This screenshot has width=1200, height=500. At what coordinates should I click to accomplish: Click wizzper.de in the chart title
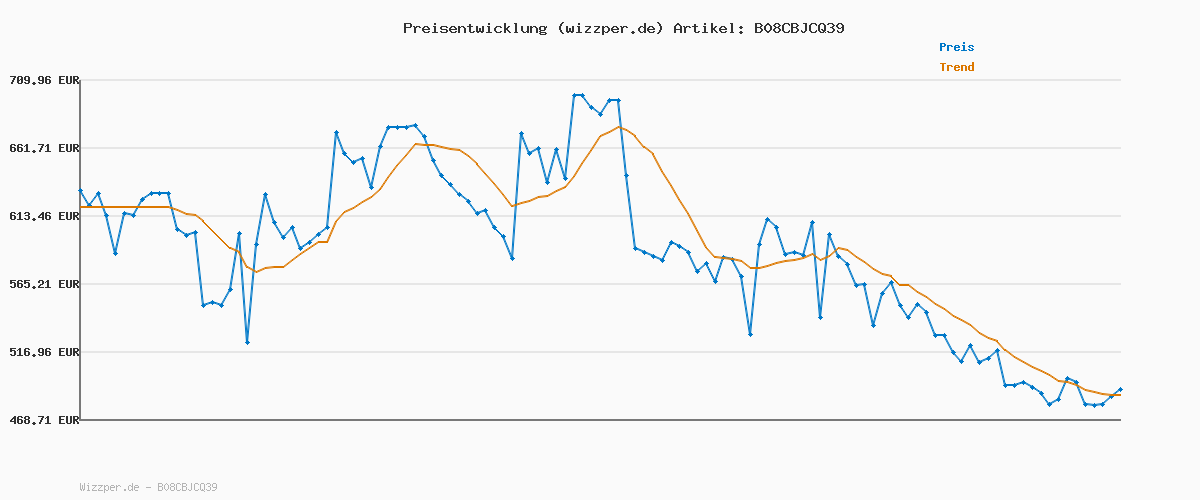point(610,28)
